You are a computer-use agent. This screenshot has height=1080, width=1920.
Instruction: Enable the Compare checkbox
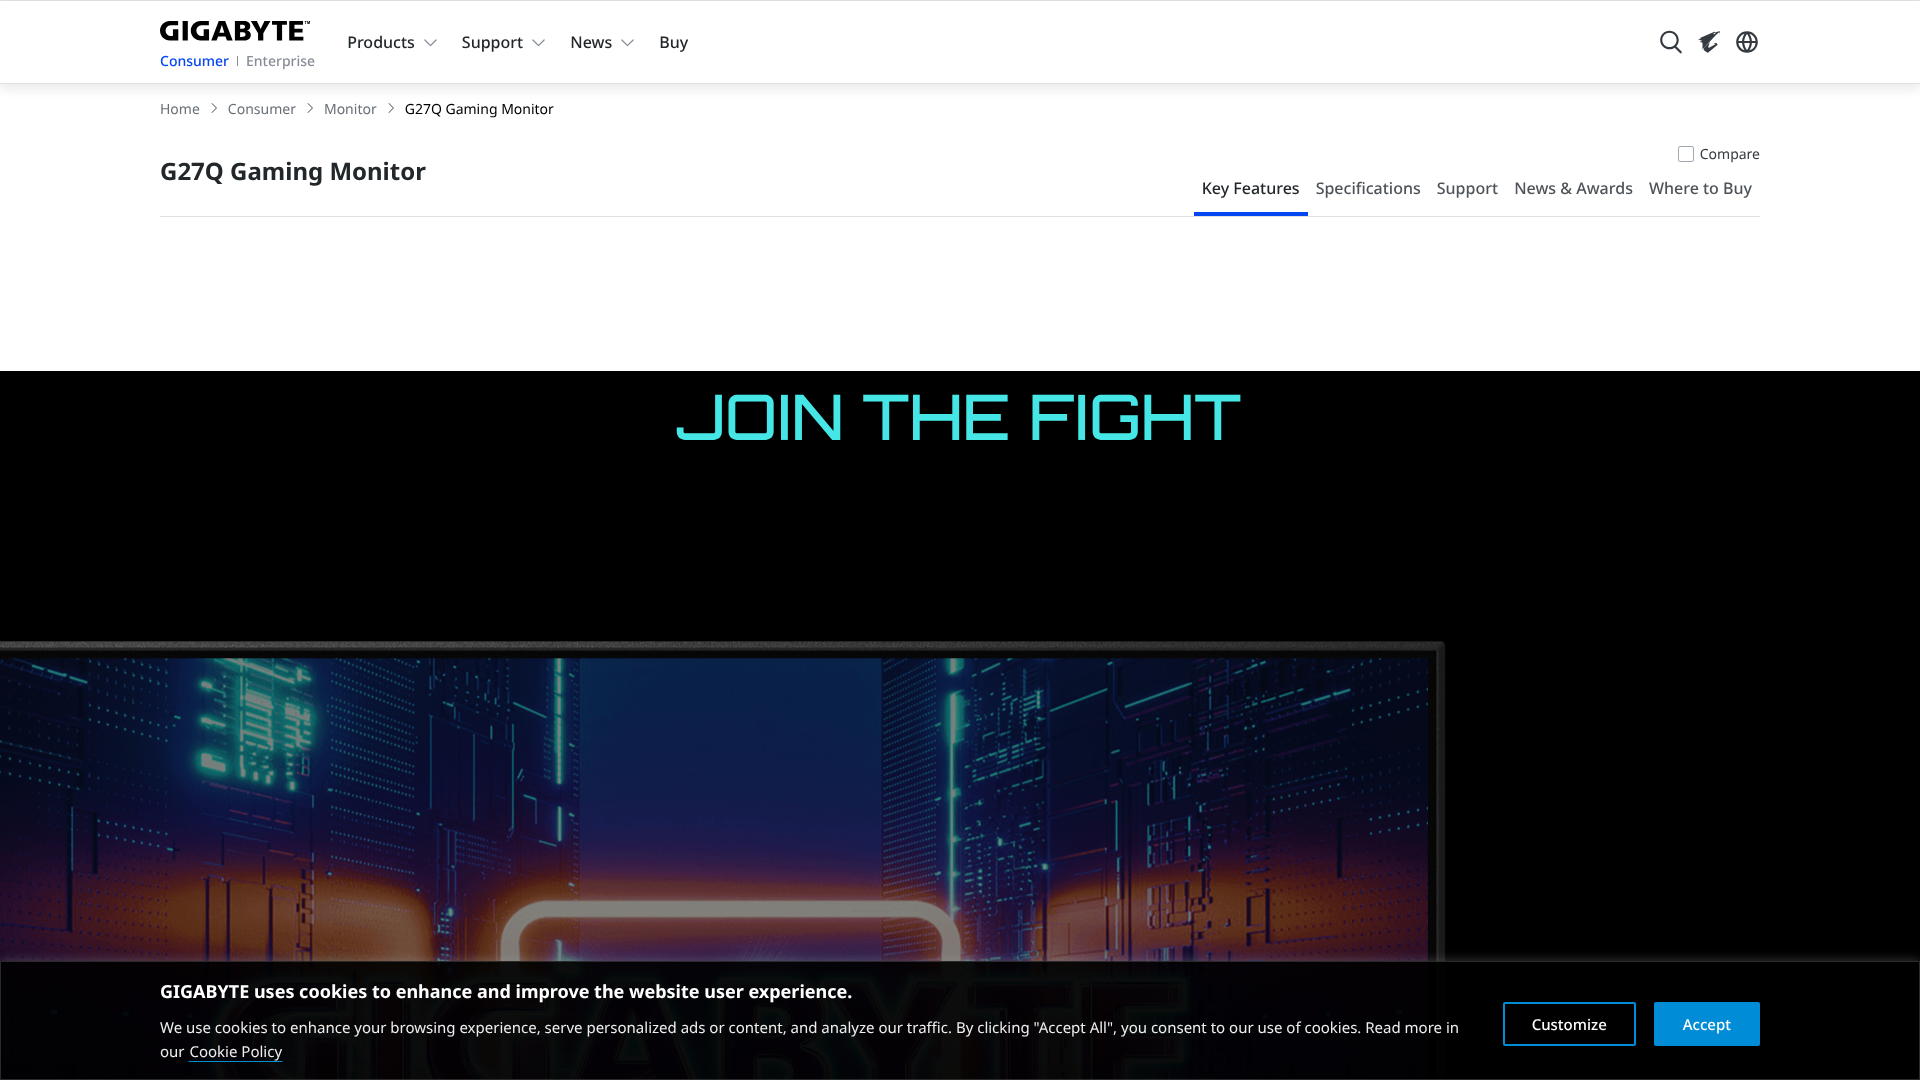click(1686, 154)
